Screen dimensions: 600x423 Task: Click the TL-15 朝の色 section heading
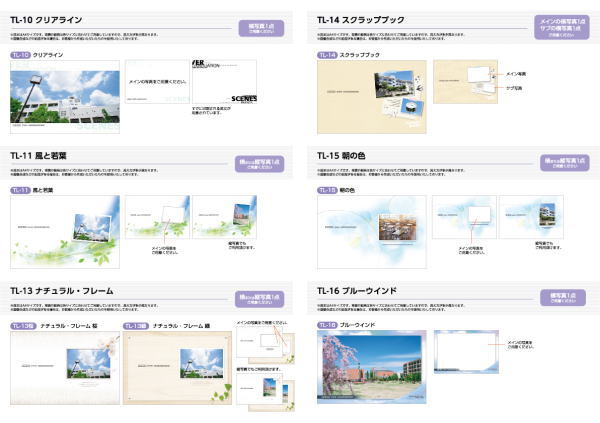tap(341, 156)
